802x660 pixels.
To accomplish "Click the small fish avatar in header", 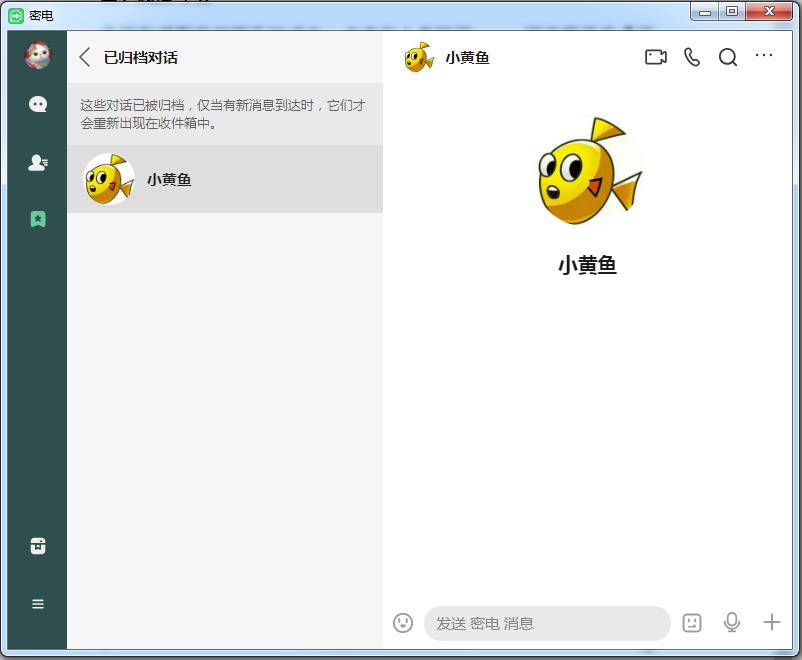I will coord(419,57).
